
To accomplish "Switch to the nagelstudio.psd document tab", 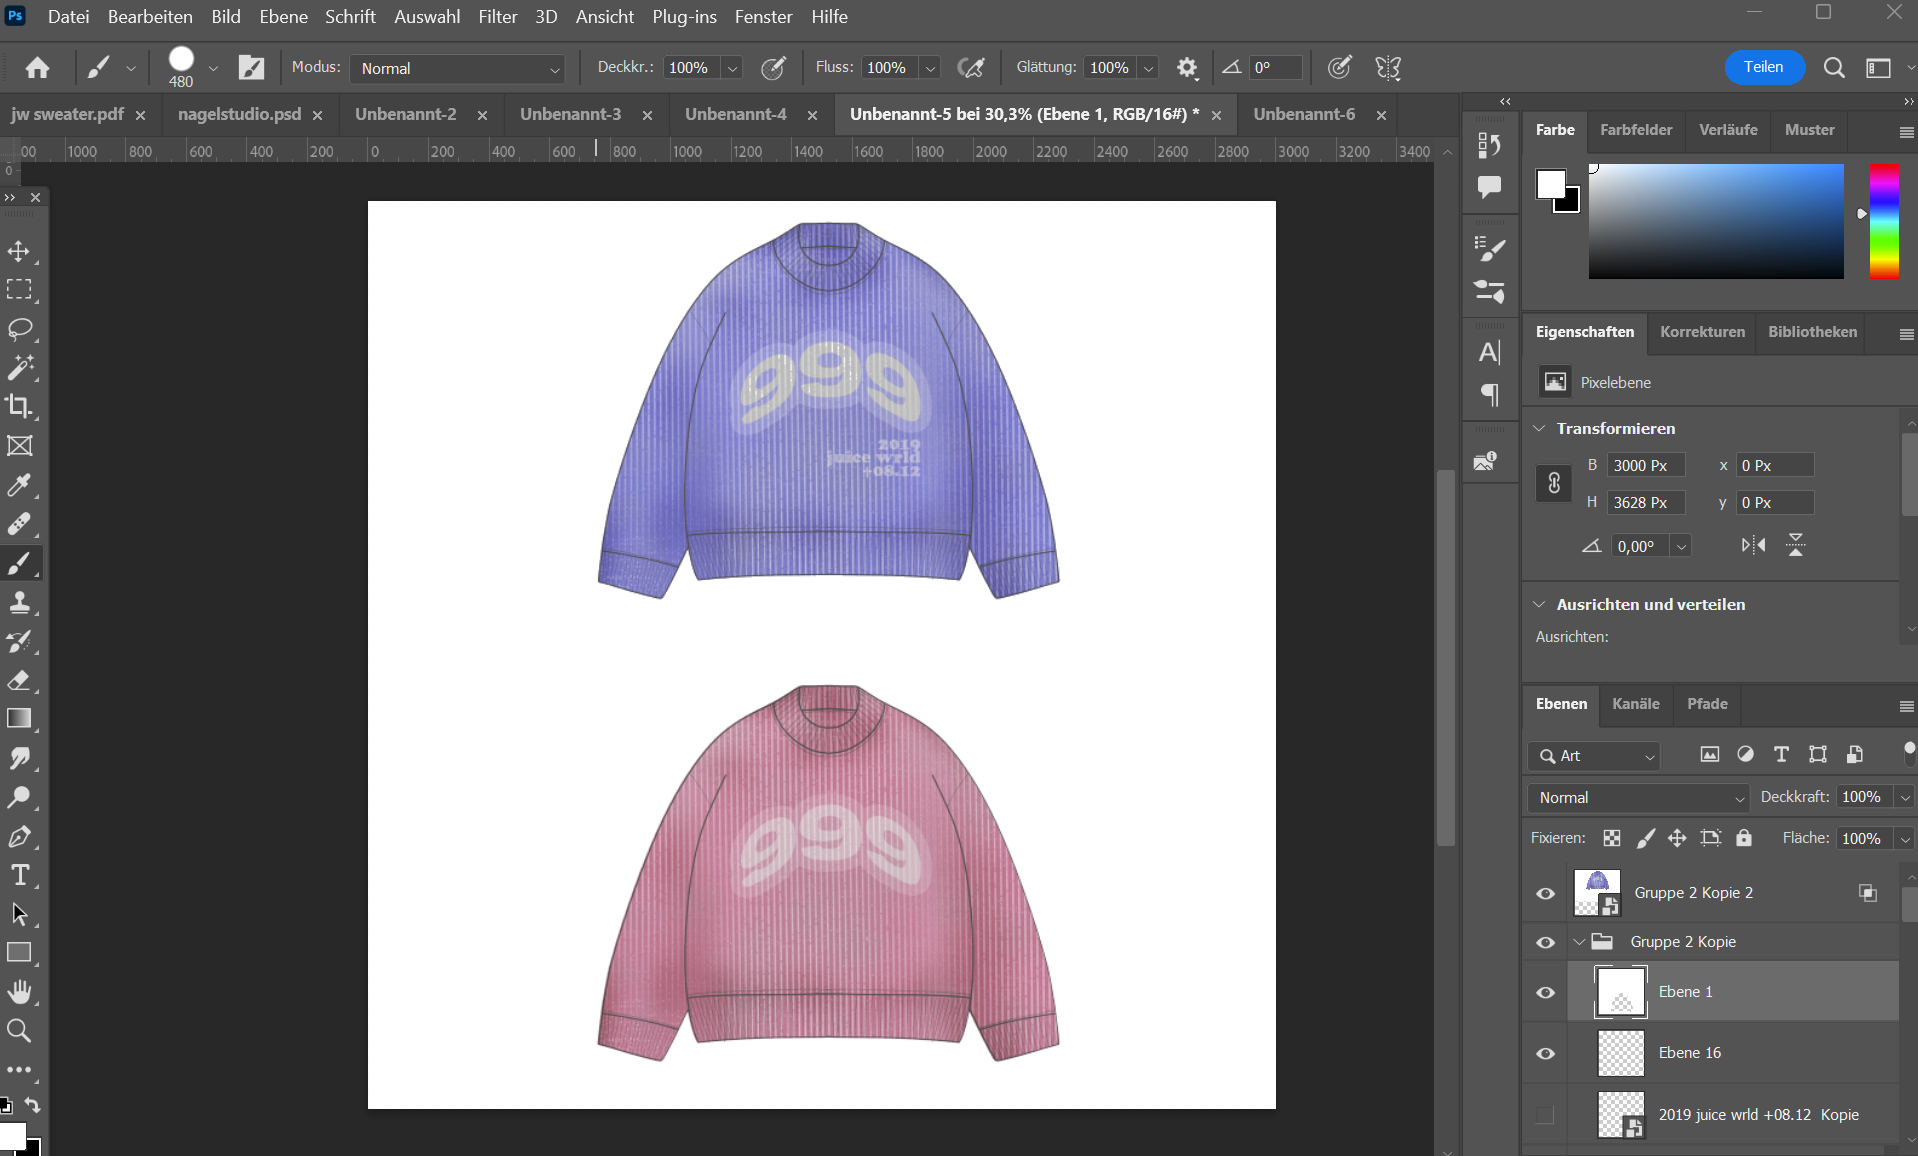I will [239, 114].
